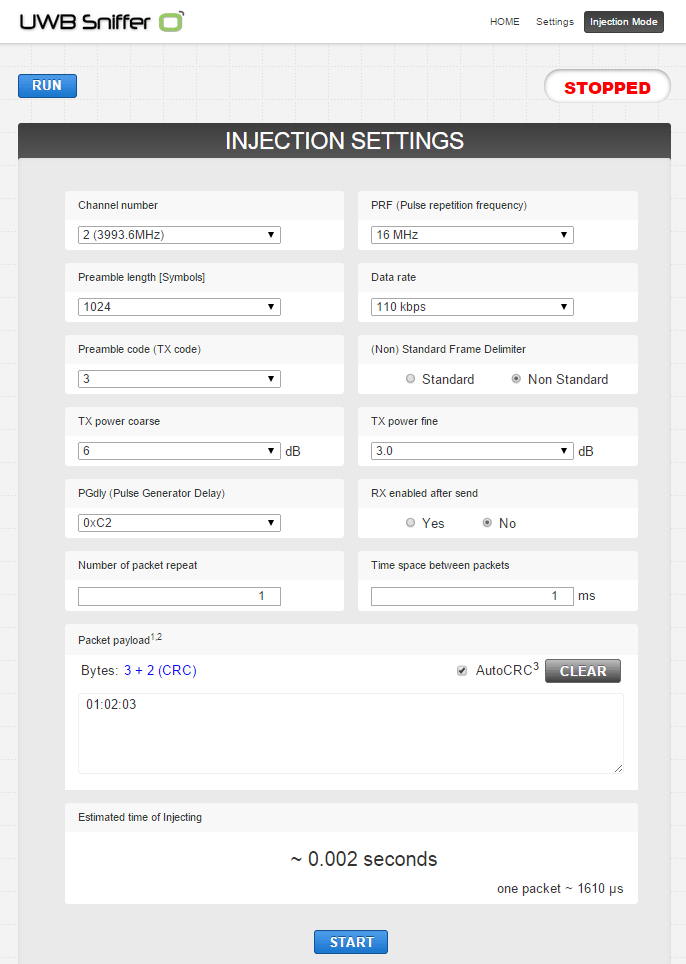
Task: Open the TX power fine dropdown
Action: point(471,450)
